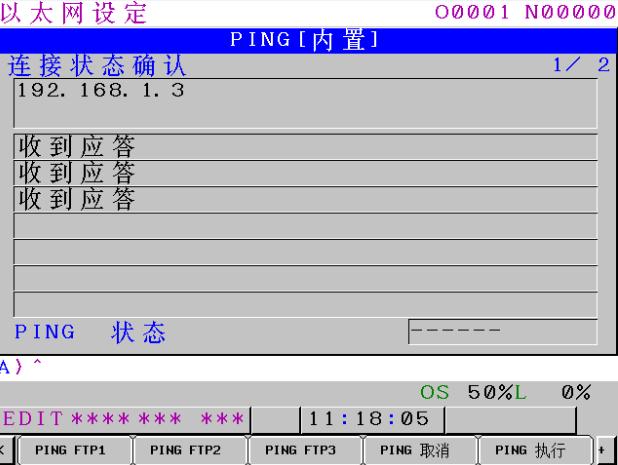Click the + next-menu softkey arrow
618x465 pixels.
[605, 450]
